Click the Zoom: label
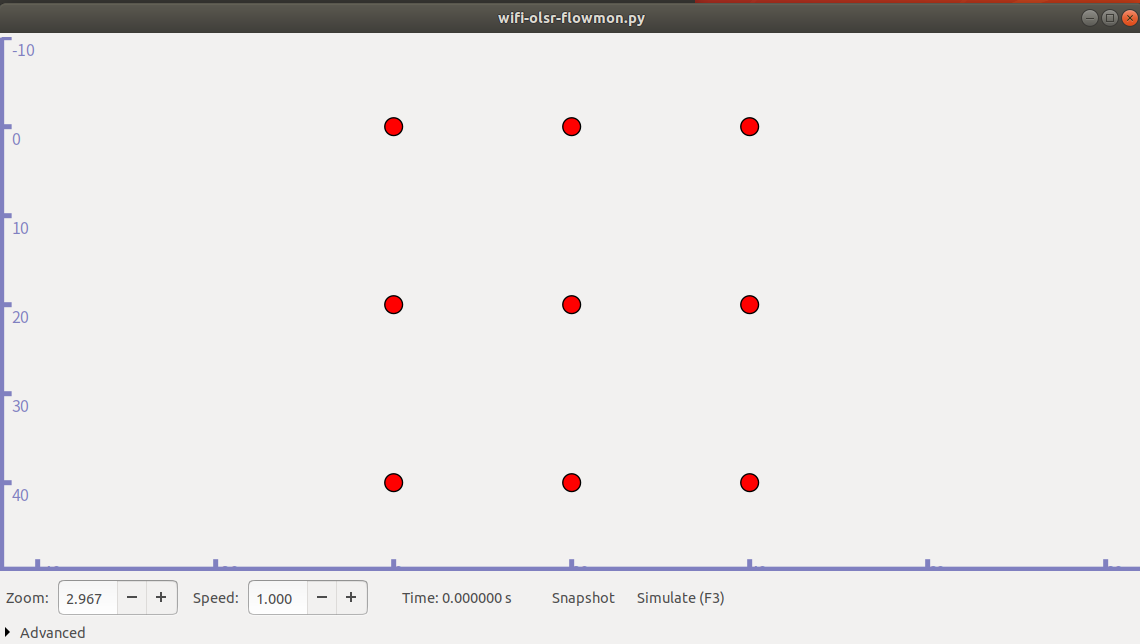Viewport: 1140px width, 644px height. click(27, 597)
